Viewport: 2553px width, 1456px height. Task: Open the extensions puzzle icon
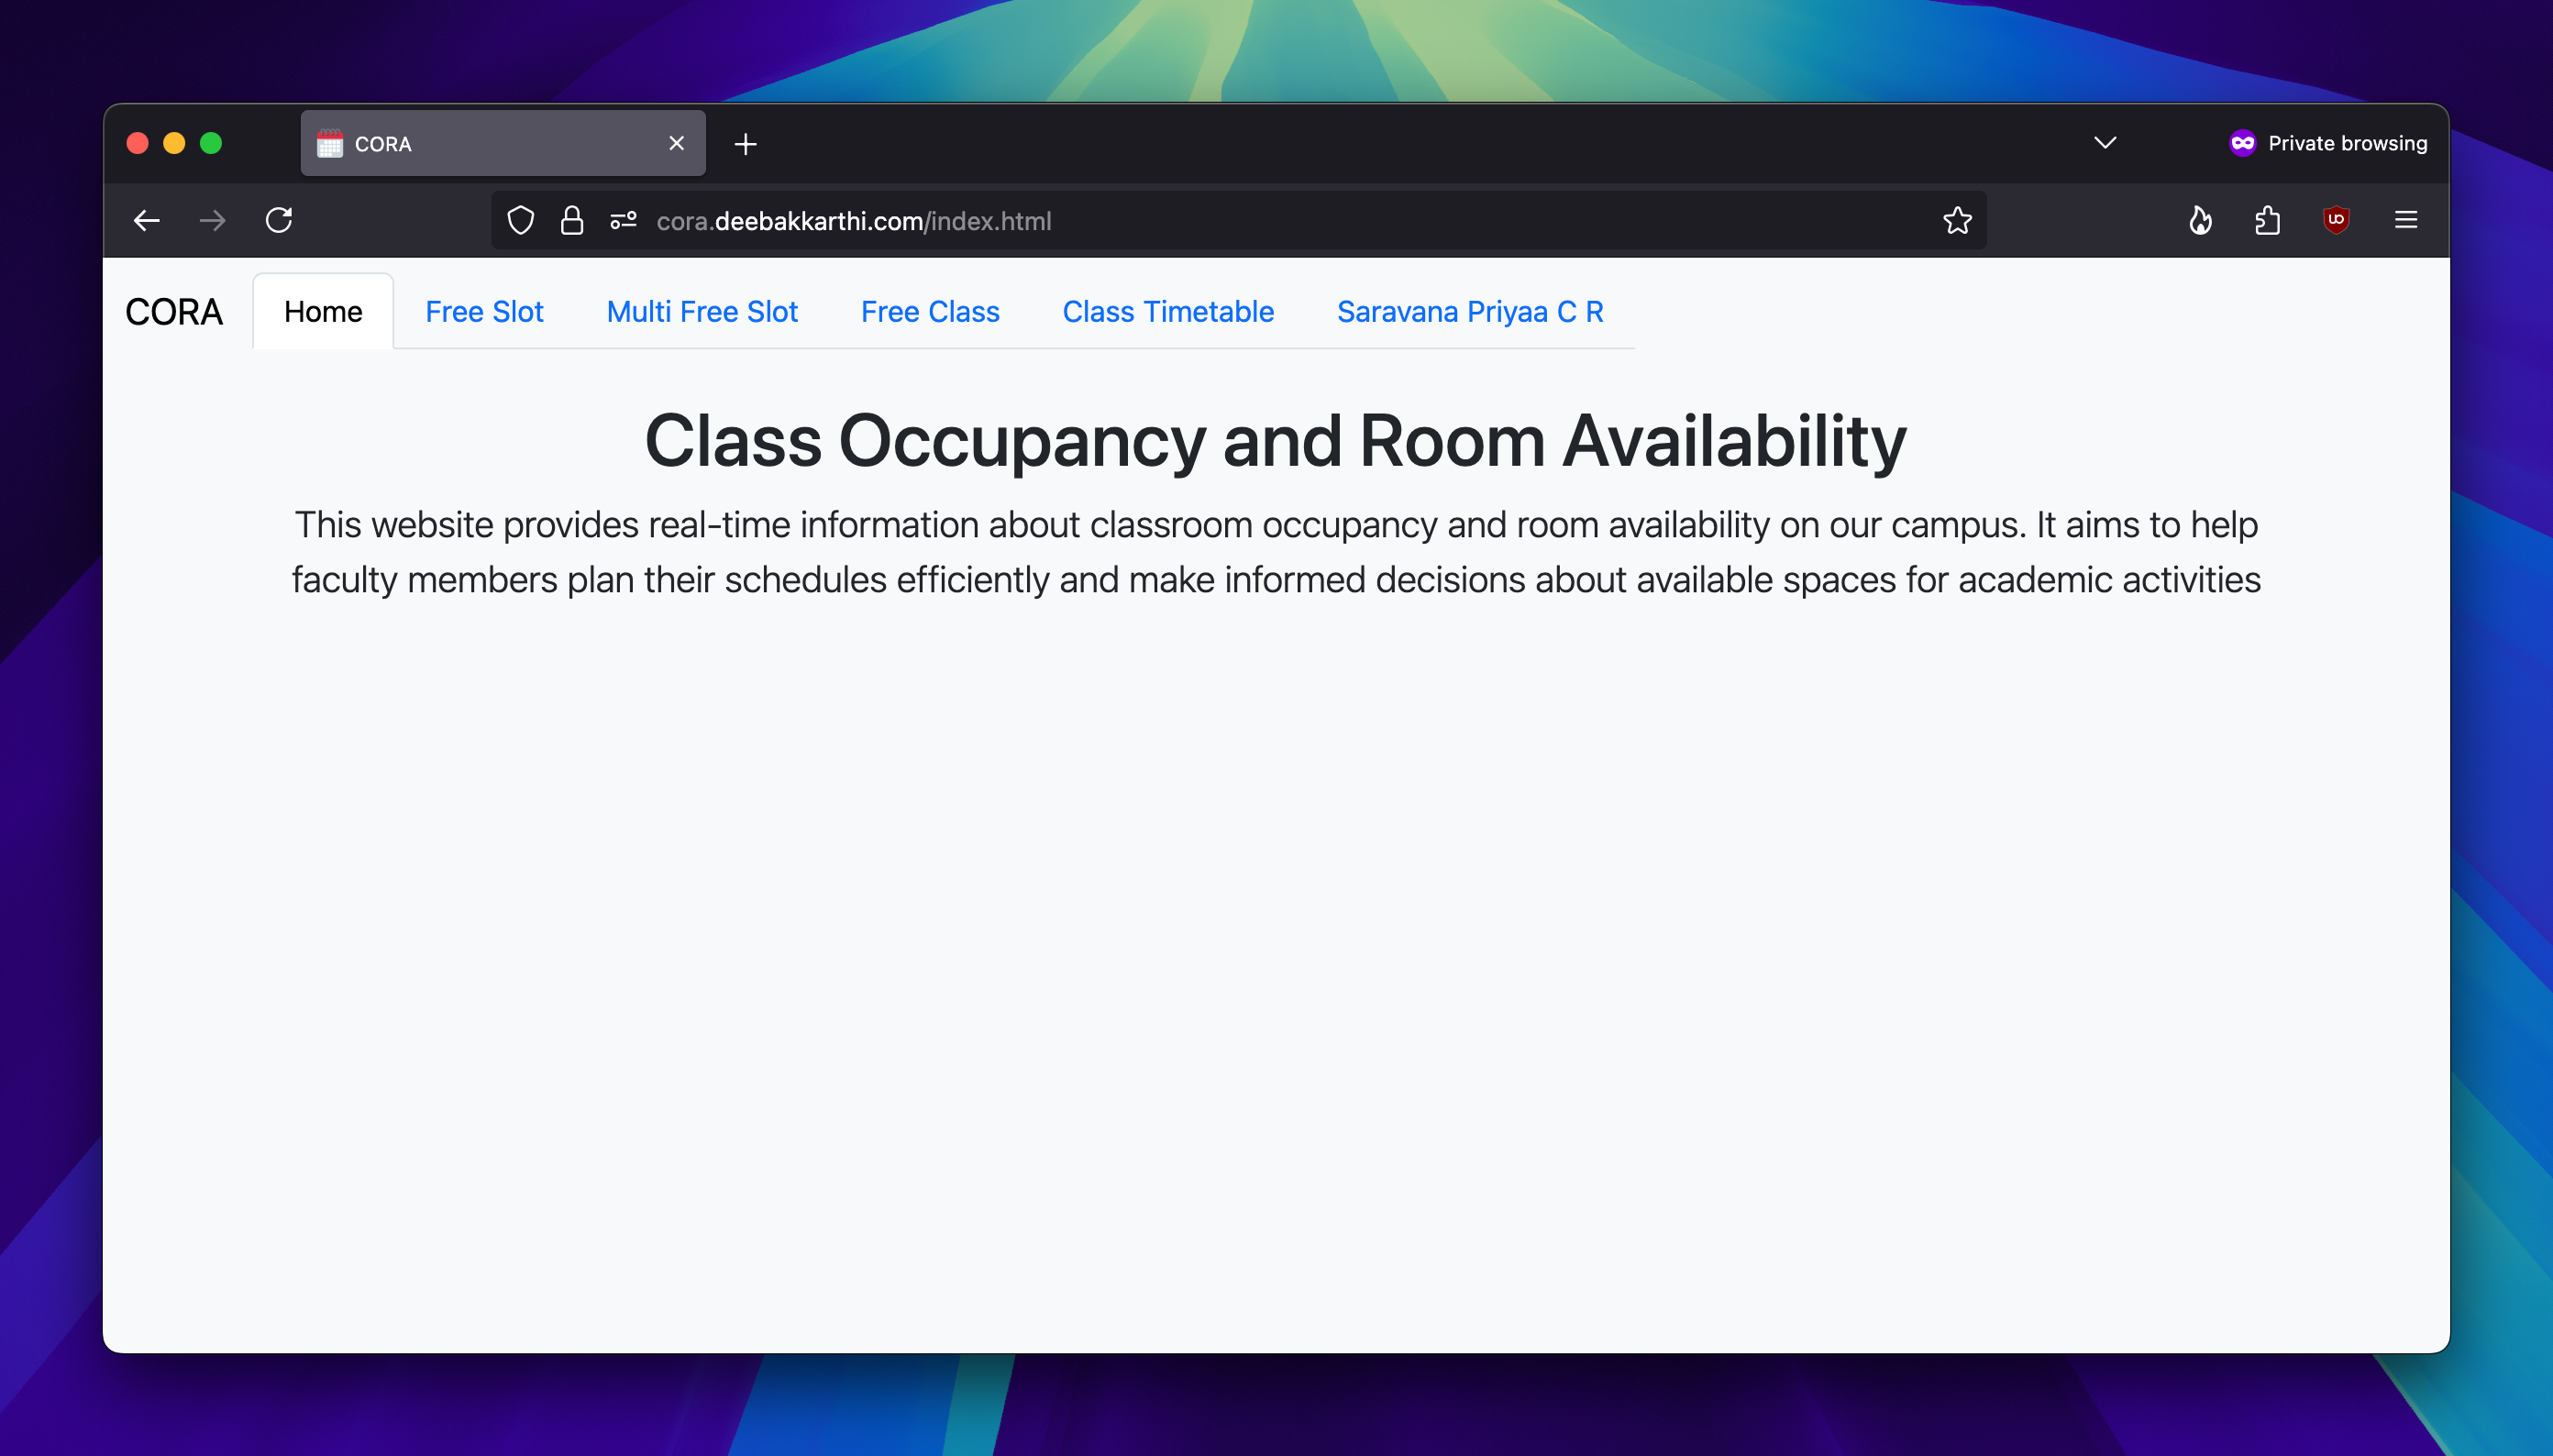point(2267,220)
